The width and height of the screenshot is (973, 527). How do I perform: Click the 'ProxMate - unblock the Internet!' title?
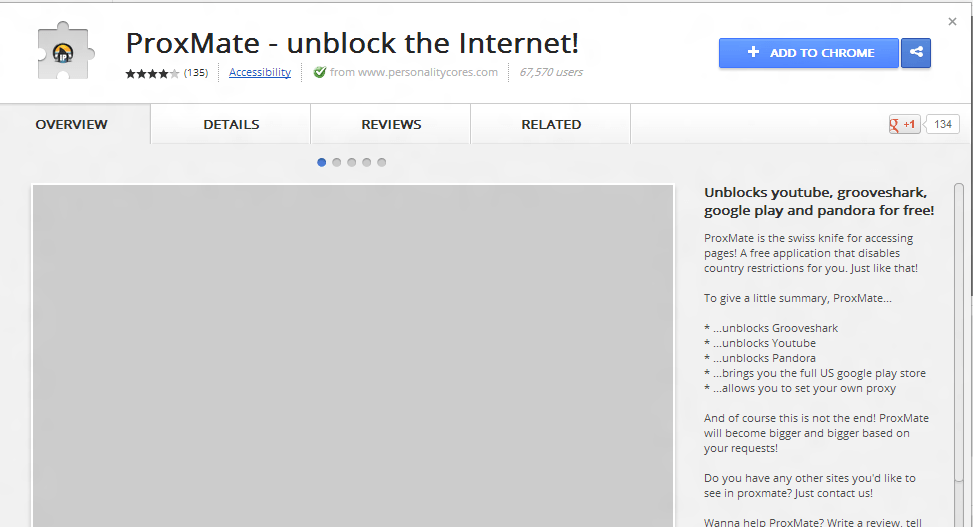click(352, 43)
